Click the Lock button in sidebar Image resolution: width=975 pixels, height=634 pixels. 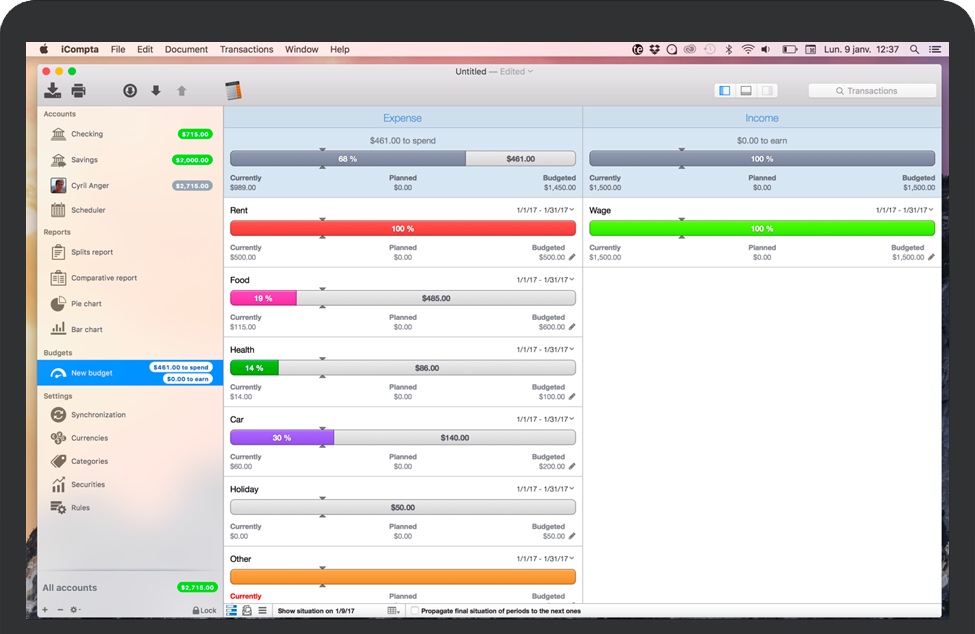pyautogui.click(x=204, y=610)
